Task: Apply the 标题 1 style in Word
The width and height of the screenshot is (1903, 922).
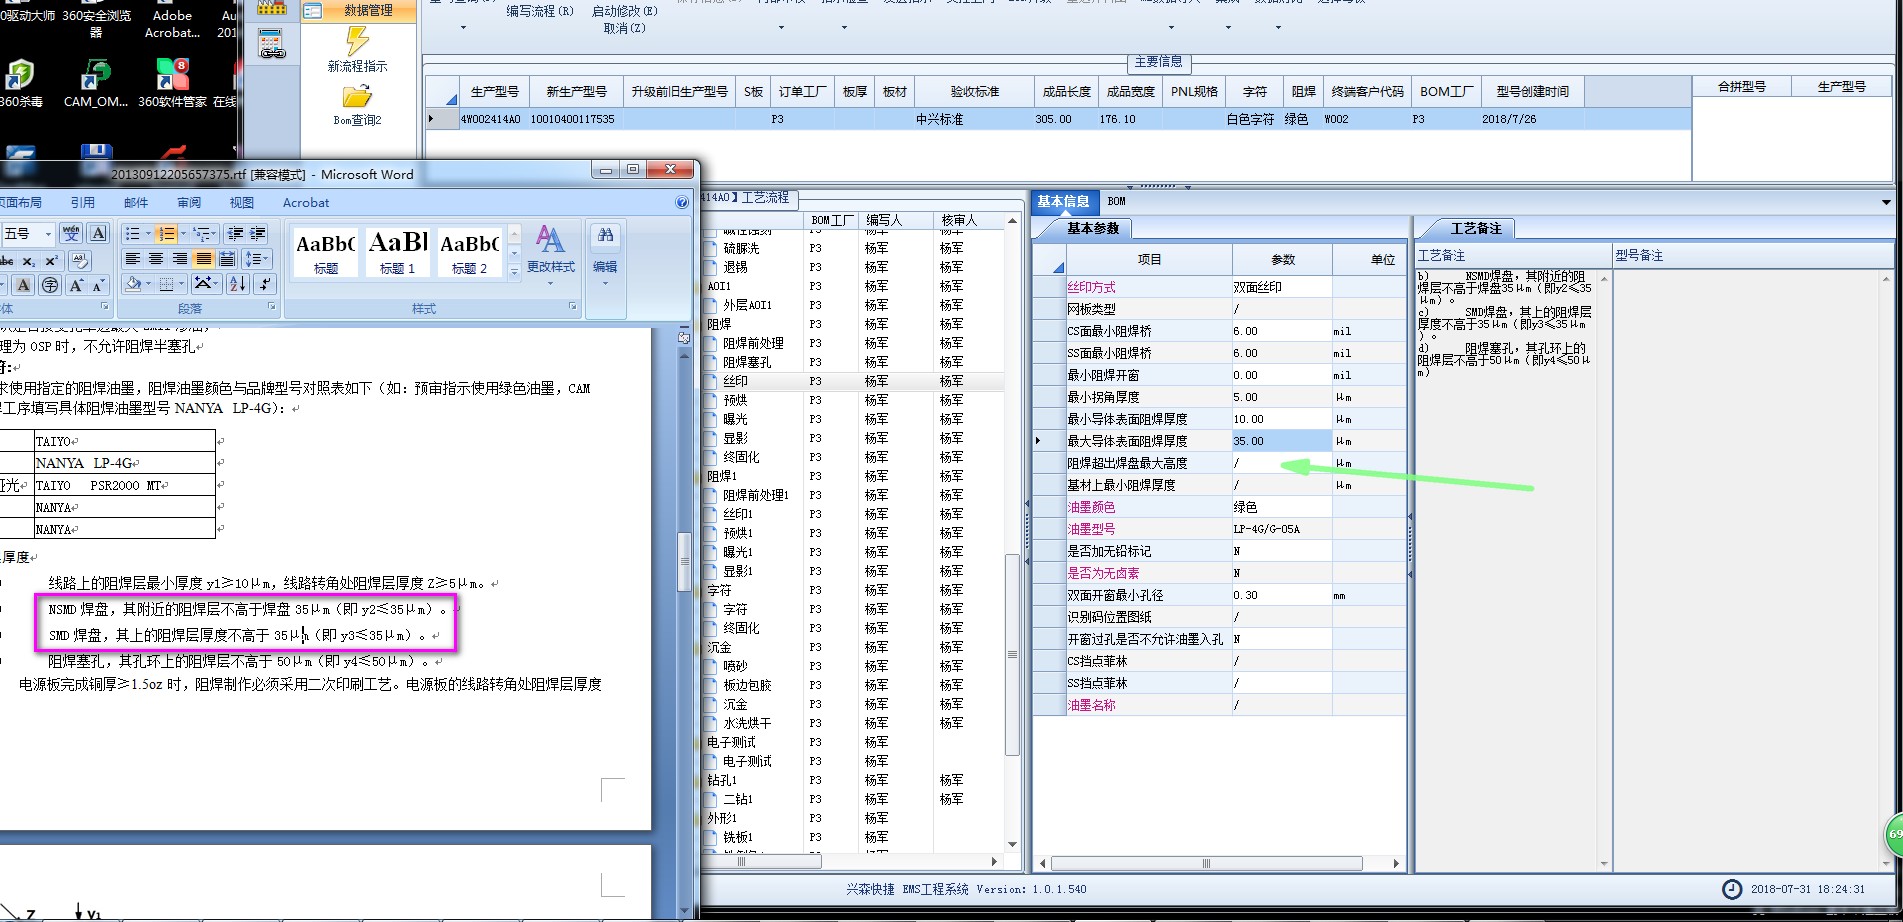Action: [397, 251]
